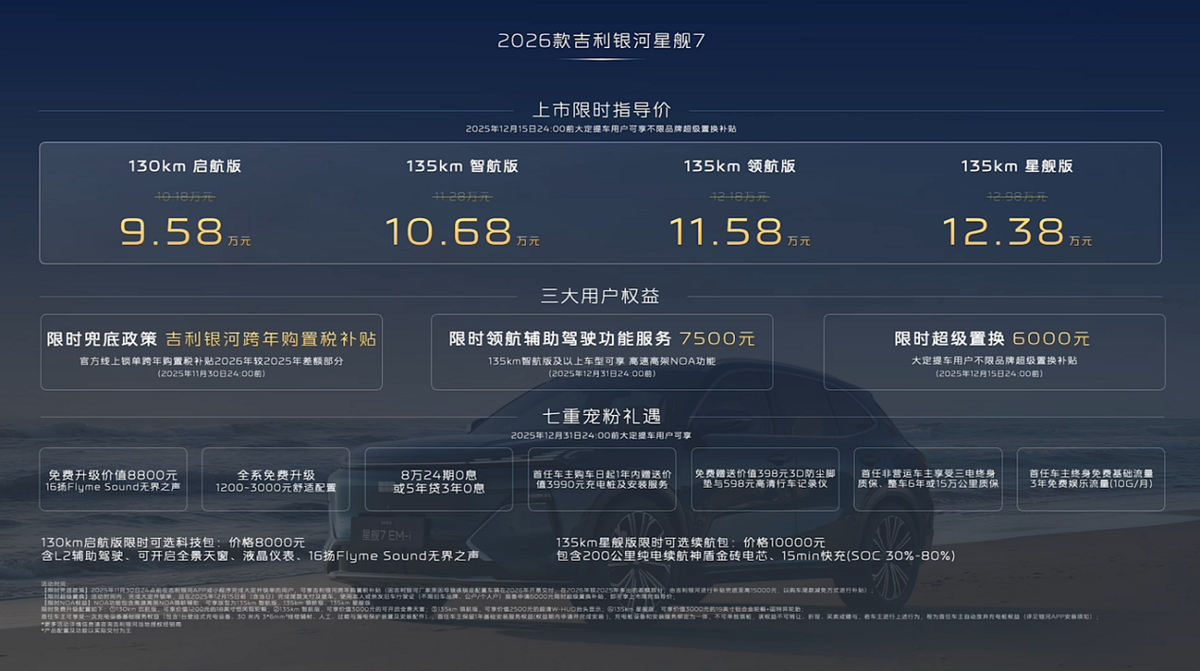1200x671 pixels.
Task: Click the 终身免费基础流量 benefit box
Action: (1090, 480)
